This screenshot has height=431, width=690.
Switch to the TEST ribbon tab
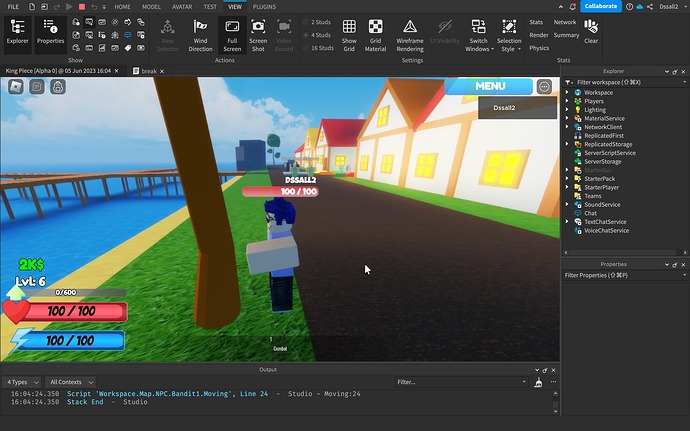coord(210,7)
